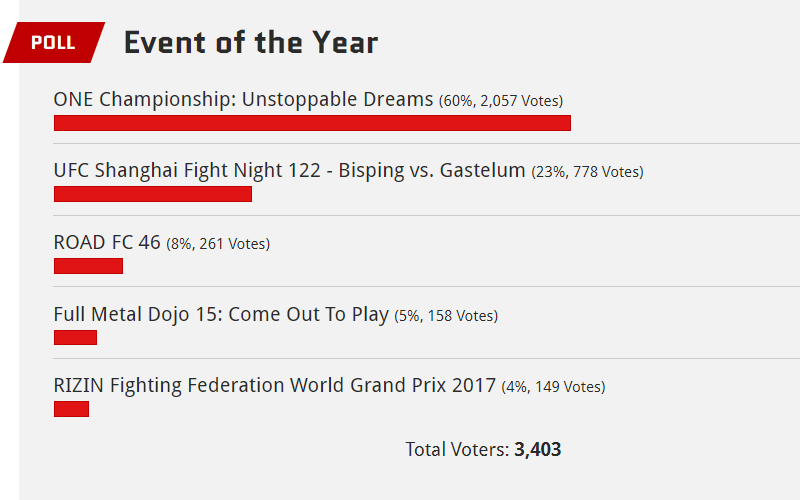800x500 pixels.
Task: Click the ROAD FC 46 result bar
Action: 88,266
